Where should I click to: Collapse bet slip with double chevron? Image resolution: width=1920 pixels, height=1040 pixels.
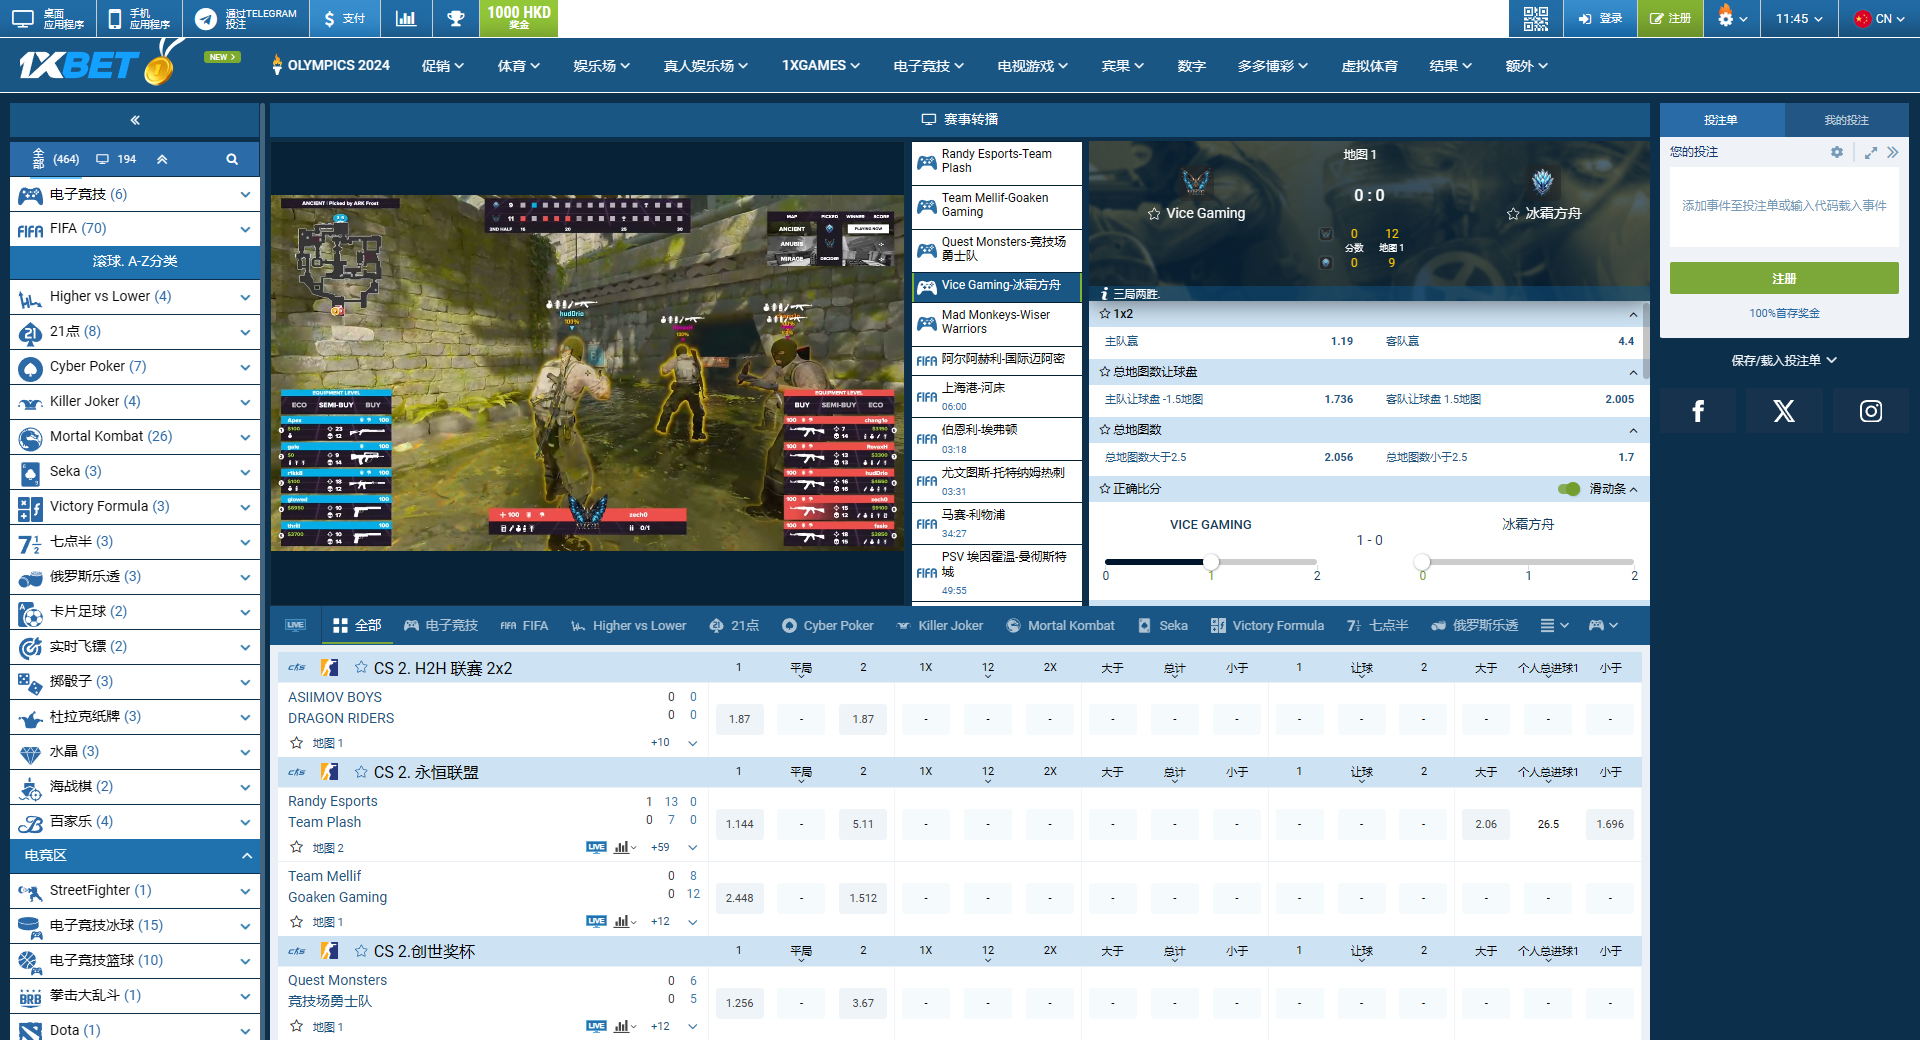point(1892,152)
